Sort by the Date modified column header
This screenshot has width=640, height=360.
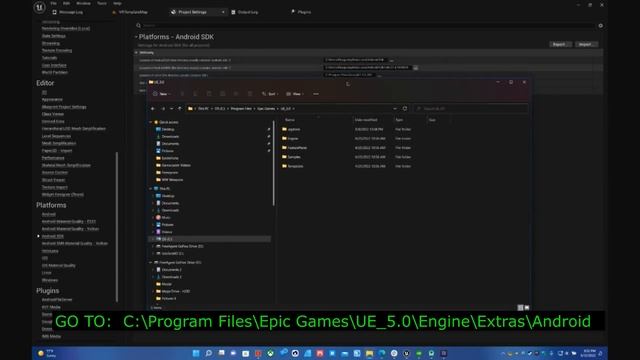[x=366, y=120]
